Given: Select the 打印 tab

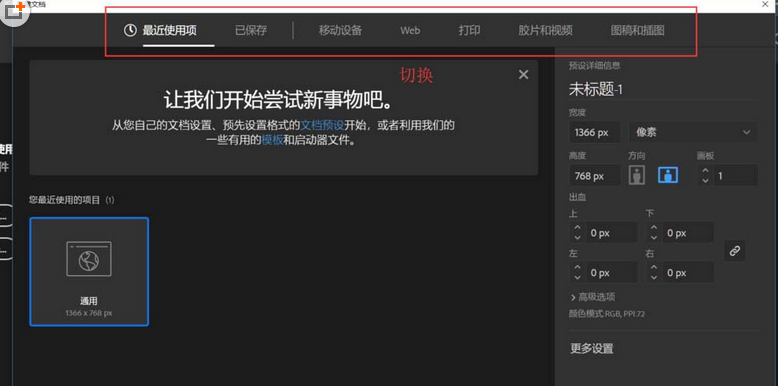Looking at the screenshot, I should coord(469,31).
